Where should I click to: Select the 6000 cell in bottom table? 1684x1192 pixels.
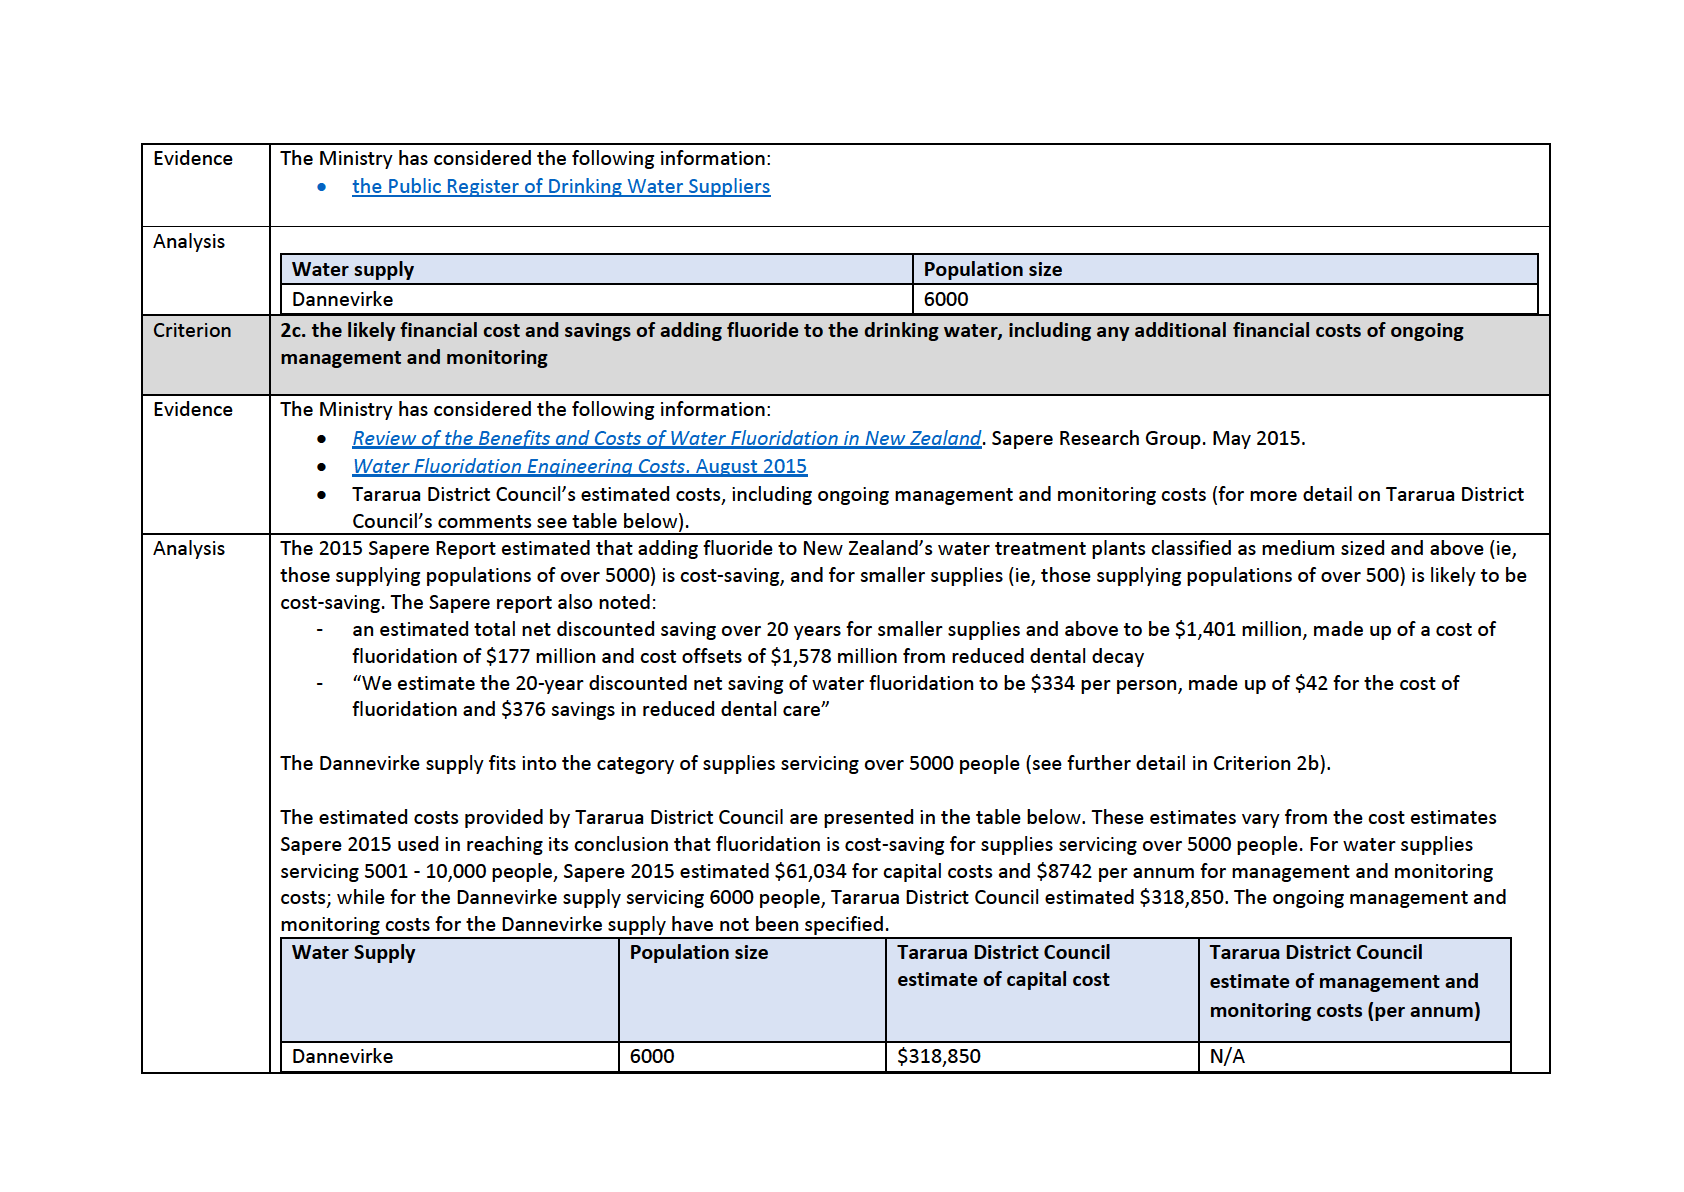coord(652,1056)
